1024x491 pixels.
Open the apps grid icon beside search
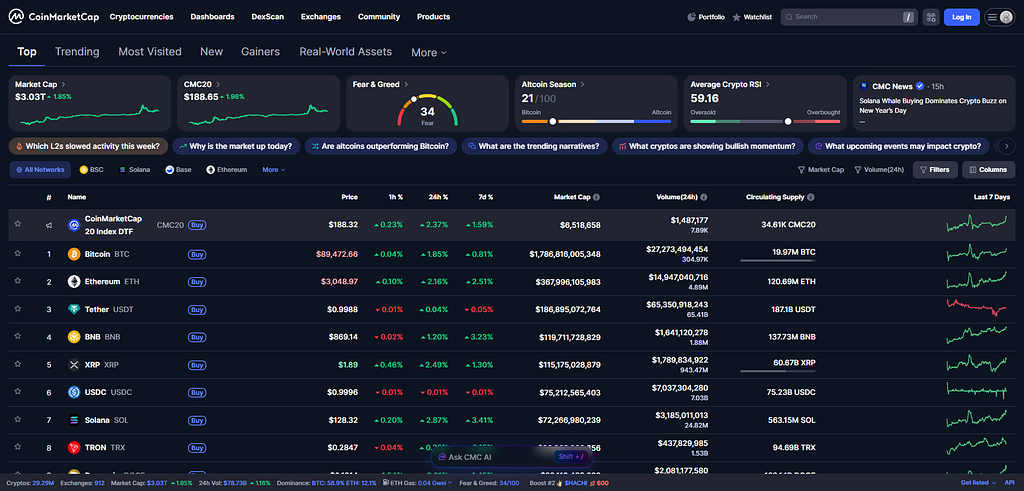(x=931, y=17)
